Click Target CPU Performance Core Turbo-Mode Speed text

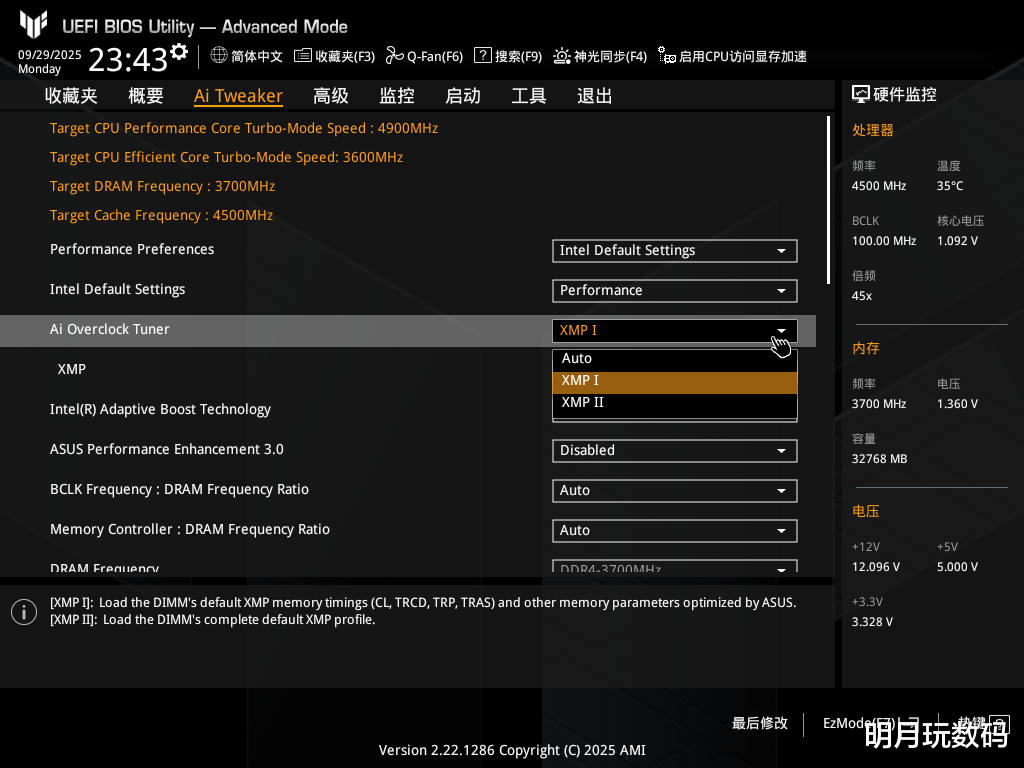point(244,128)
